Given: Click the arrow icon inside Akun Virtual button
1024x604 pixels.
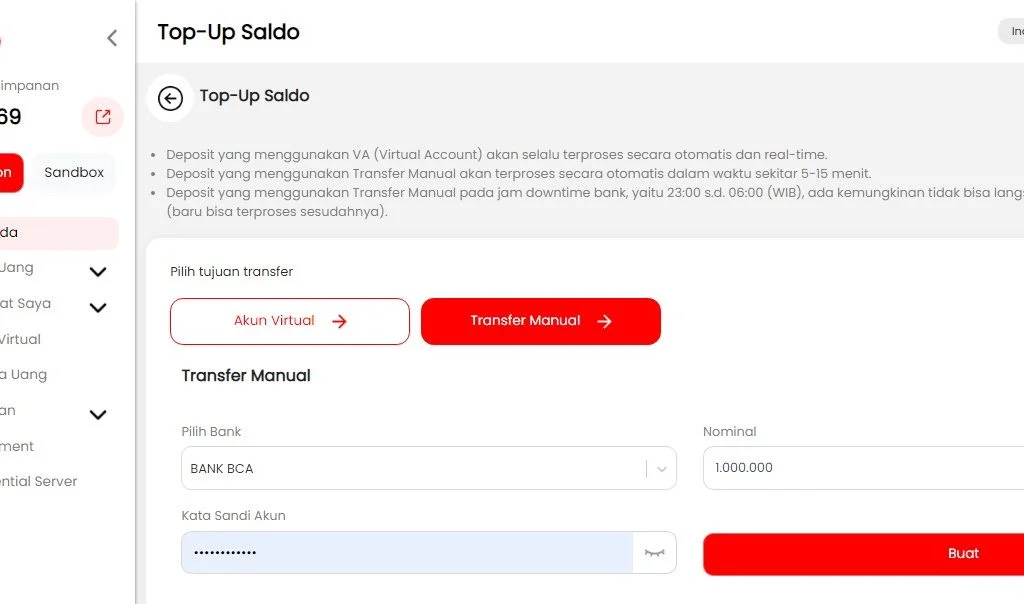Looking at the screenshot, I should 339,321.
